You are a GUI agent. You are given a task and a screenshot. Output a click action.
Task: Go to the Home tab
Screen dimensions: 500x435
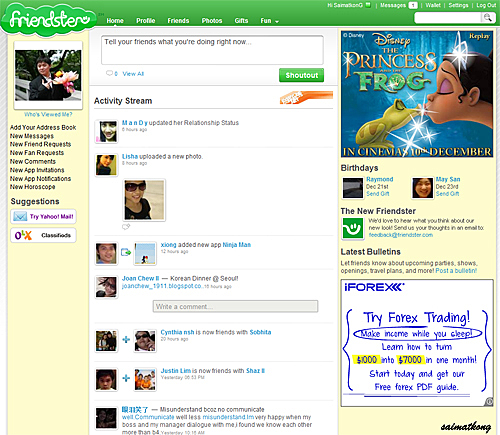click(115, 21)
